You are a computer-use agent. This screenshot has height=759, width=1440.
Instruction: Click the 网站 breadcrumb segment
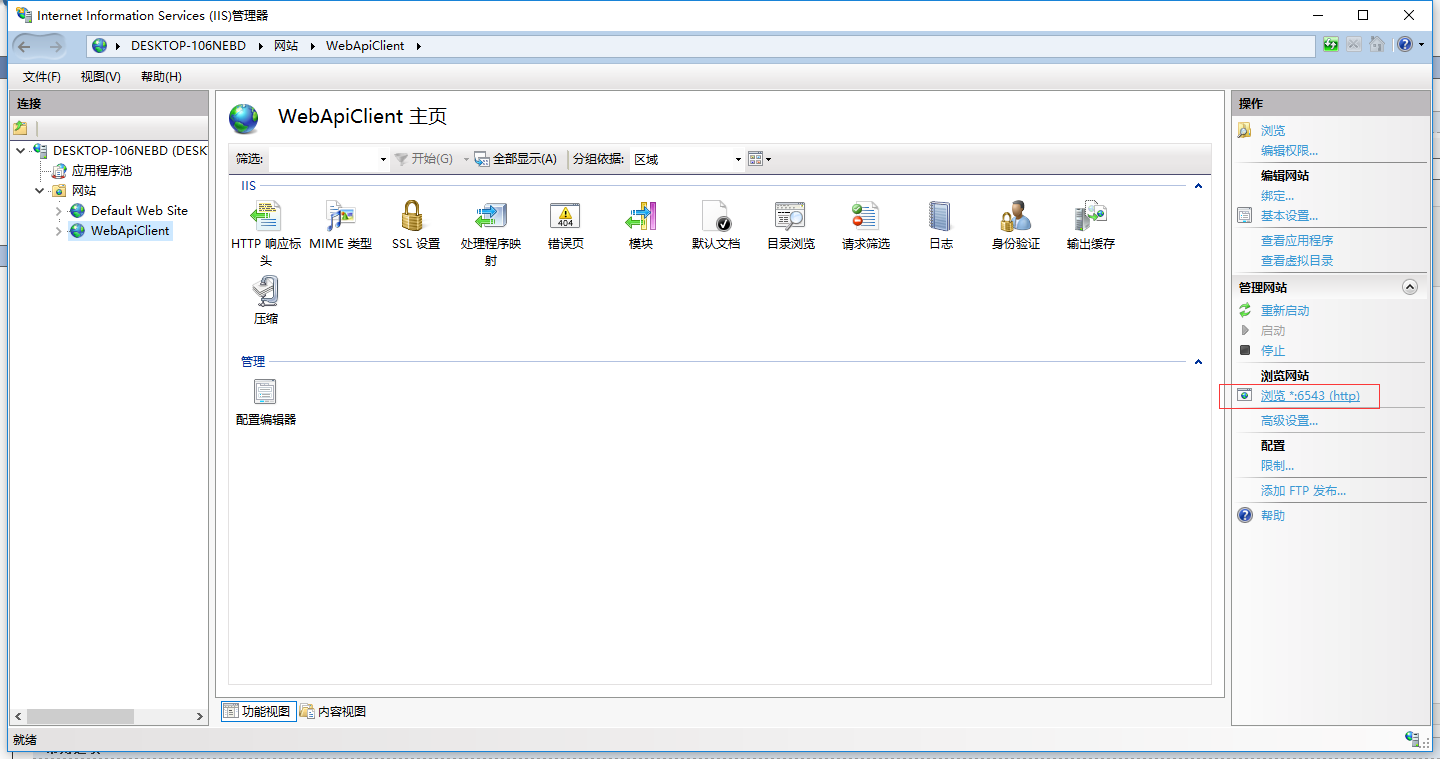(286, 46)
